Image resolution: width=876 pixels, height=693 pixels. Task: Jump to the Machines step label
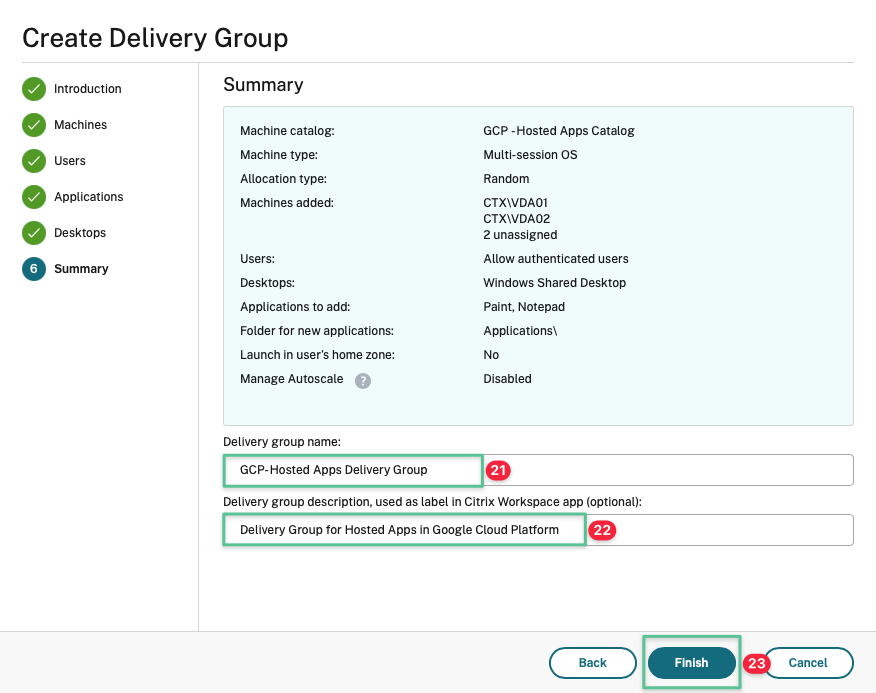coord(80,125)
